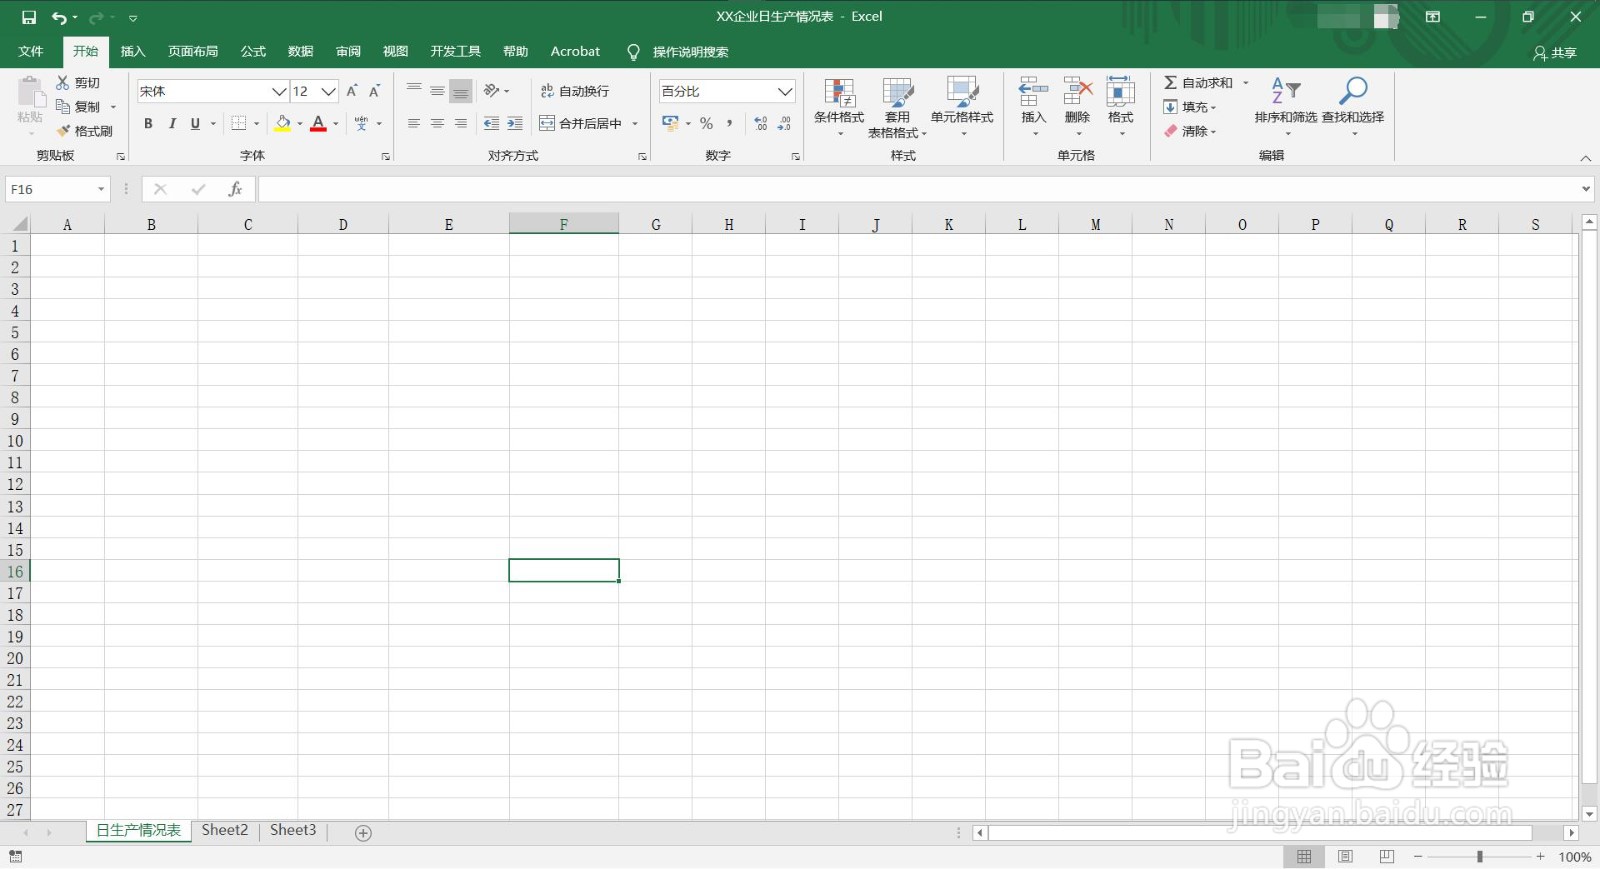Align text to the left
Image resolution: width=1600 pixels, height=869 pixels.
pos(414,123)
